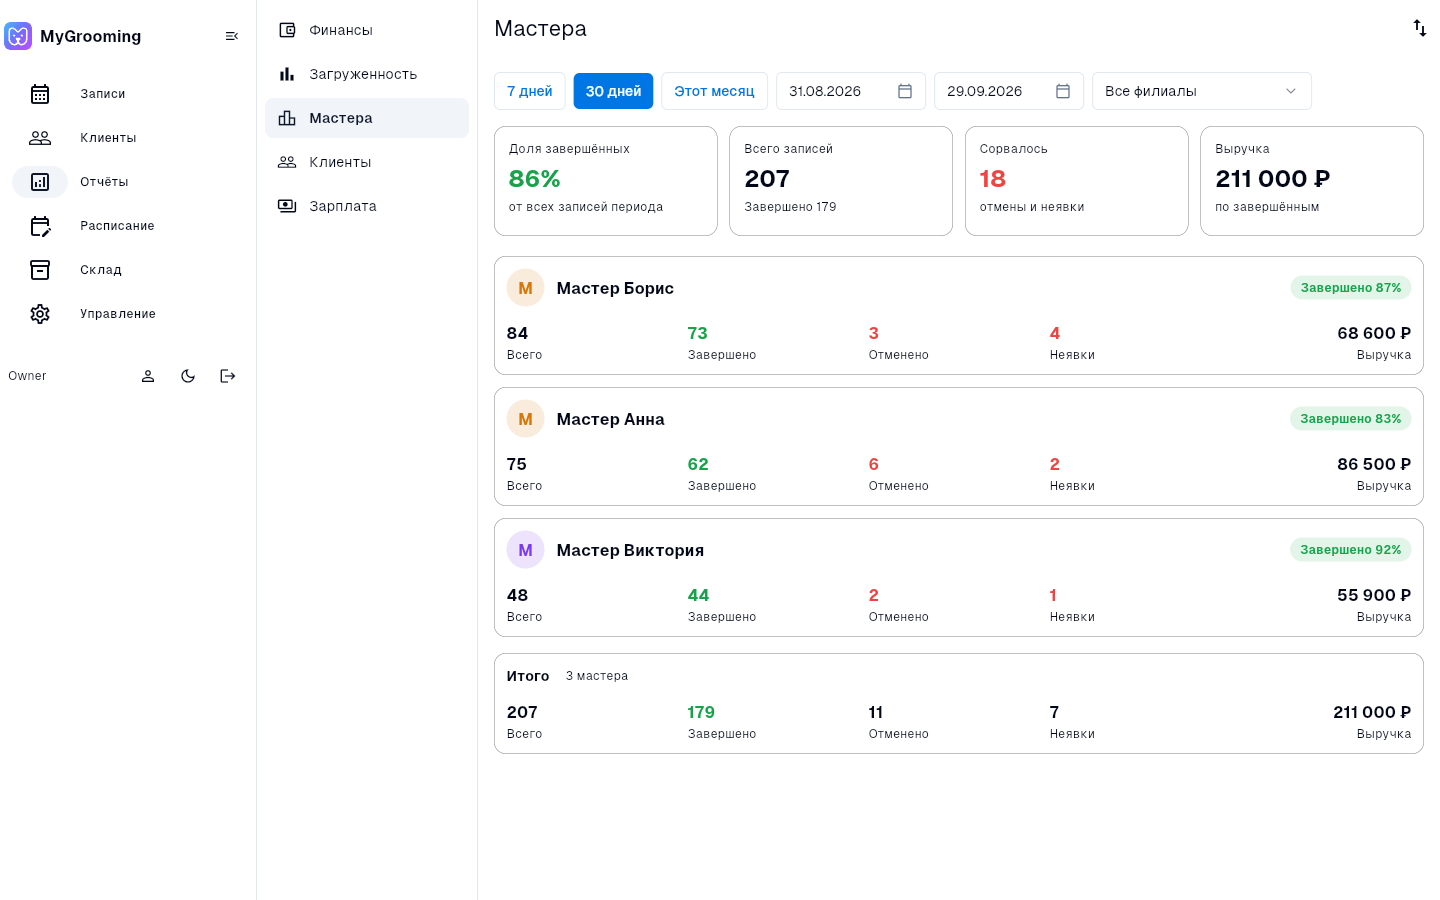Open Управление gear icon

(40, 314)
